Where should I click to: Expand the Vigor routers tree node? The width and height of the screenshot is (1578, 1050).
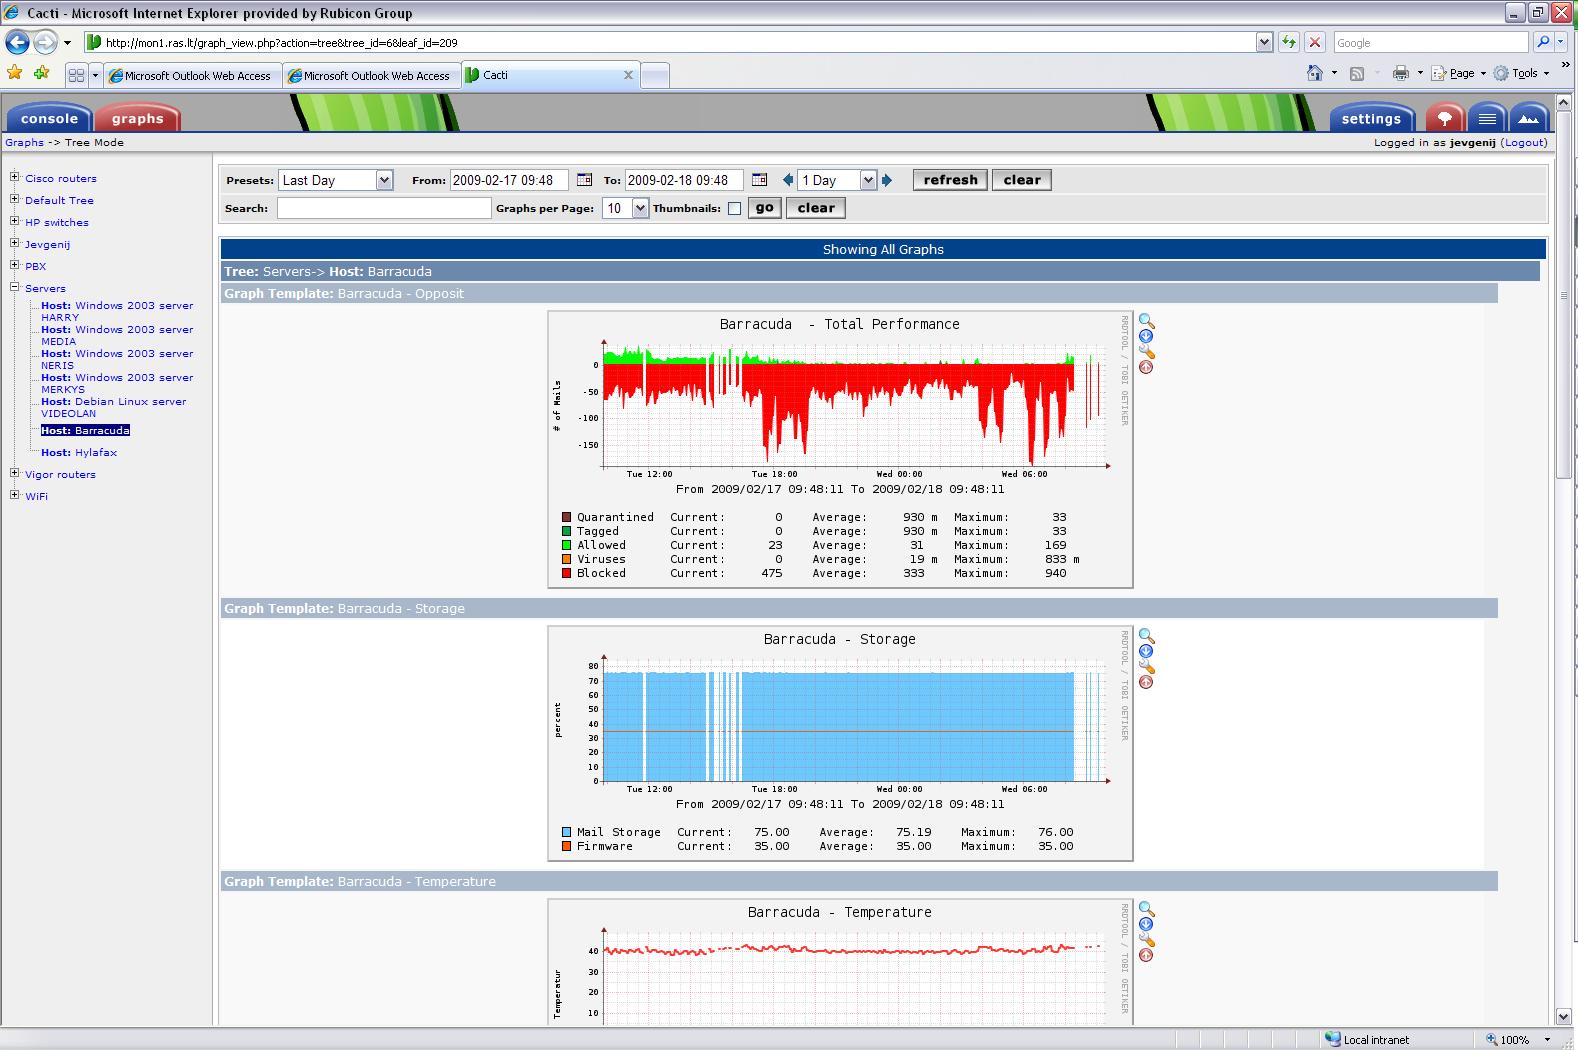(15, 473)
